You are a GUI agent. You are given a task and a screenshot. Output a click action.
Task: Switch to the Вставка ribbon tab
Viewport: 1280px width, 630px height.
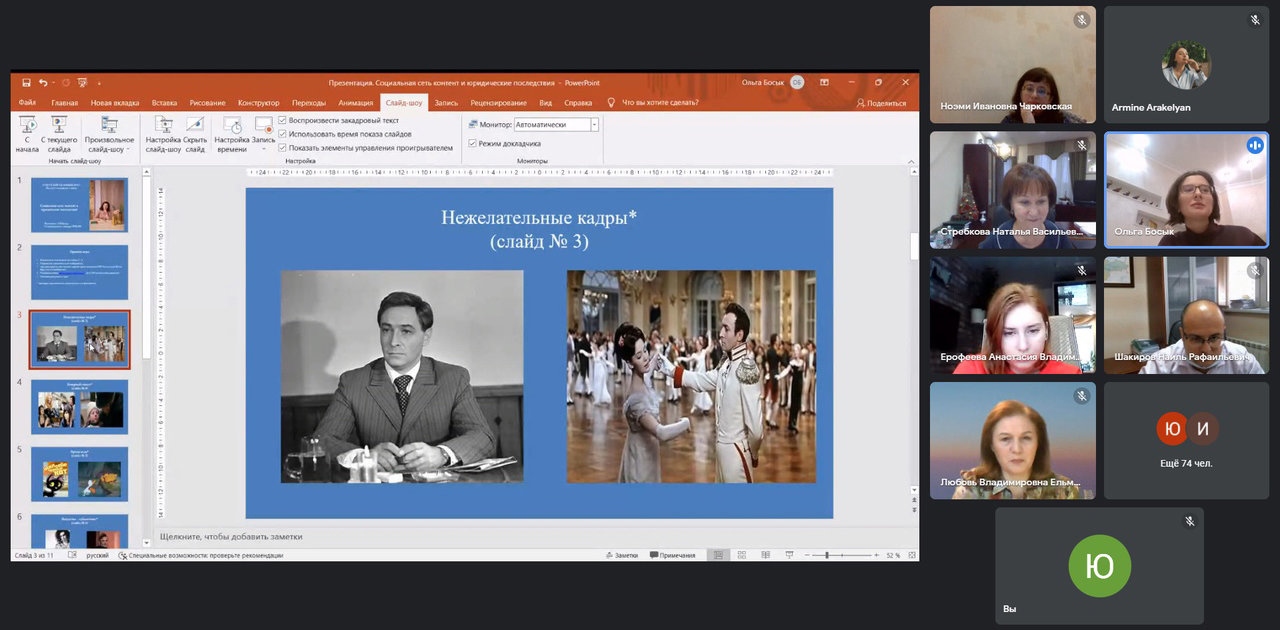(x=164, y=103)
